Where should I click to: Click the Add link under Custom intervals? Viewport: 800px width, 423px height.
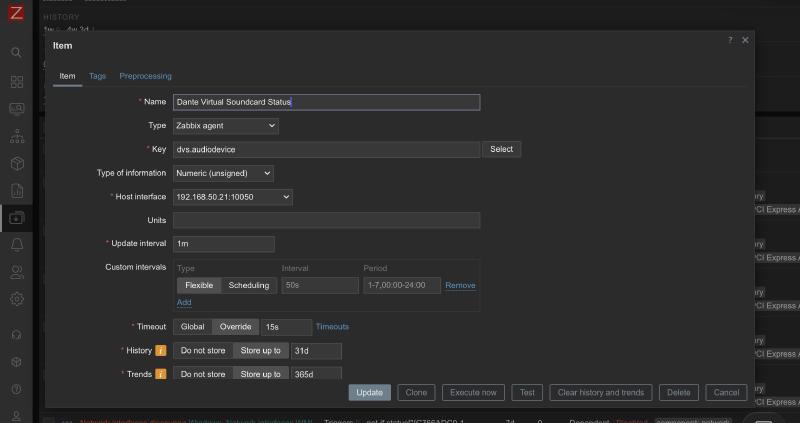[184, 302]
